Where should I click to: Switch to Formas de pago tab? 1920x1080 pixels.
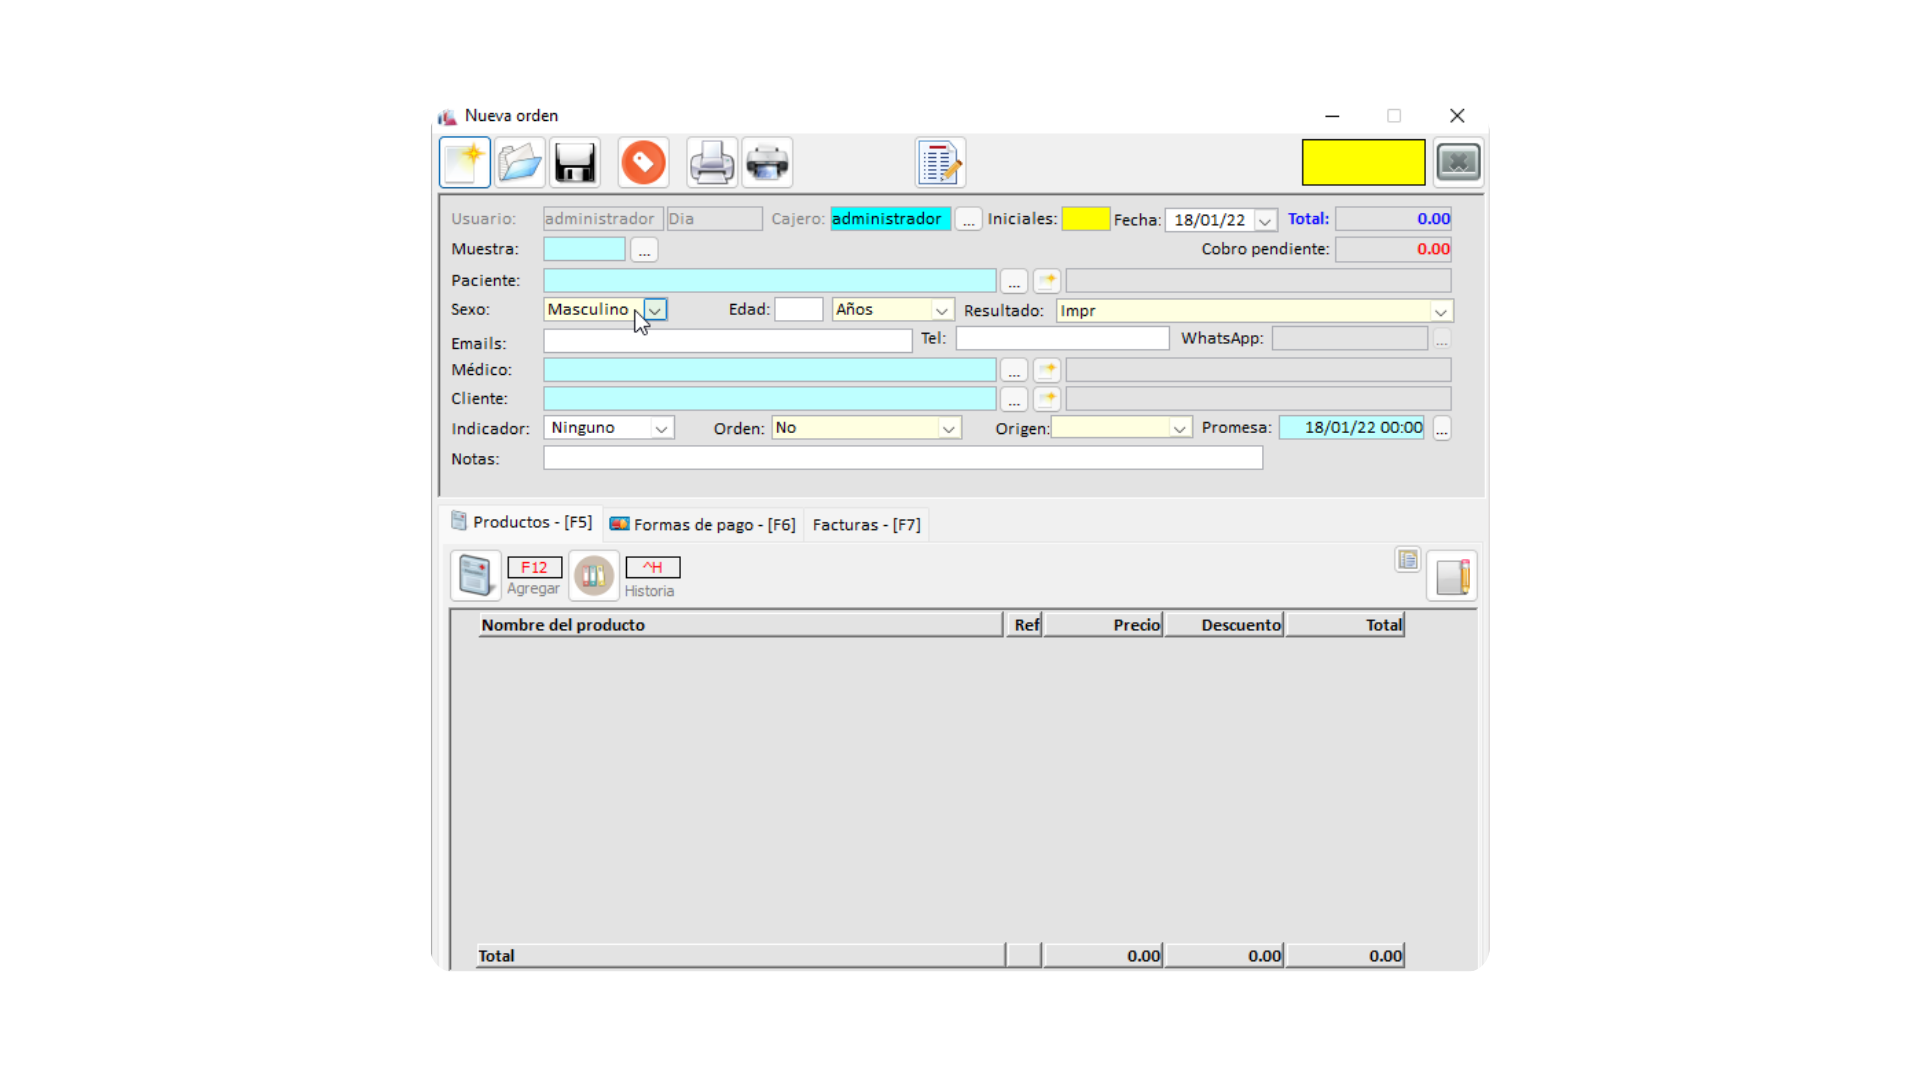click(703, 524)
